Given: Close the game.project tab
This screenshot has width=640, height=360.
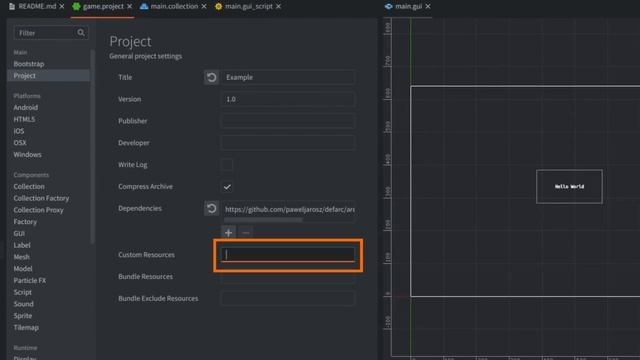Looking at the screenshot, I should [129, 7].
